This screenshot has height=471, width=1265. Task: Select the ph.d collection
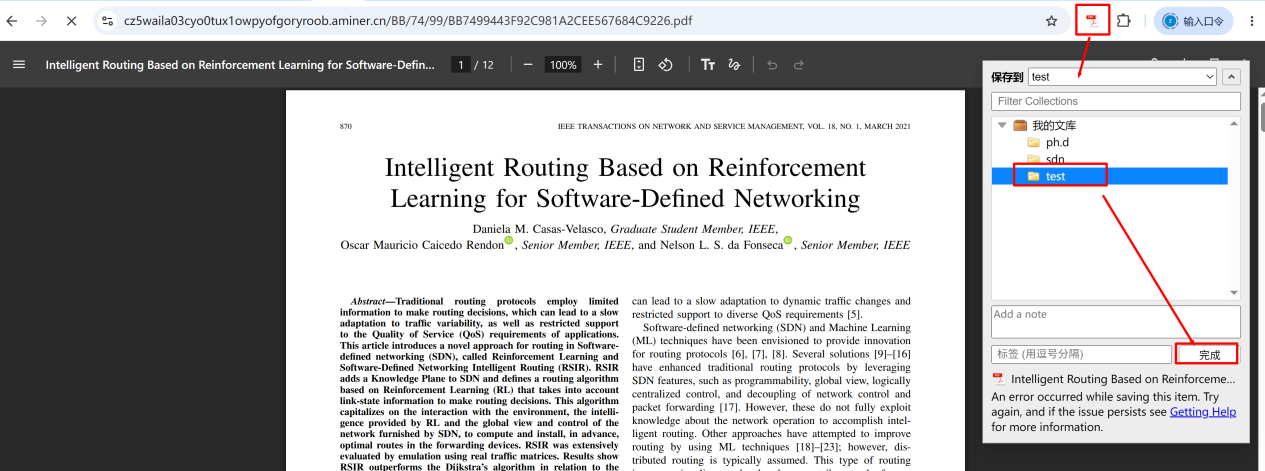[x=1057, y=142]
